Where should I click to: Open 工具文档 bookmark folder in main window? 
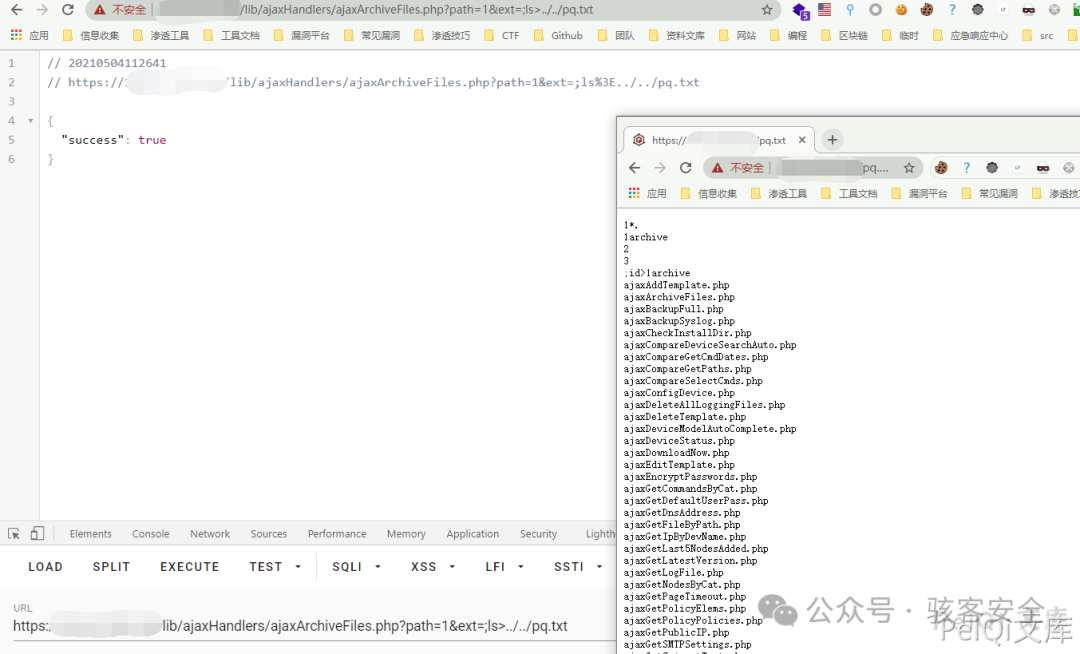(x=231, y=35)
